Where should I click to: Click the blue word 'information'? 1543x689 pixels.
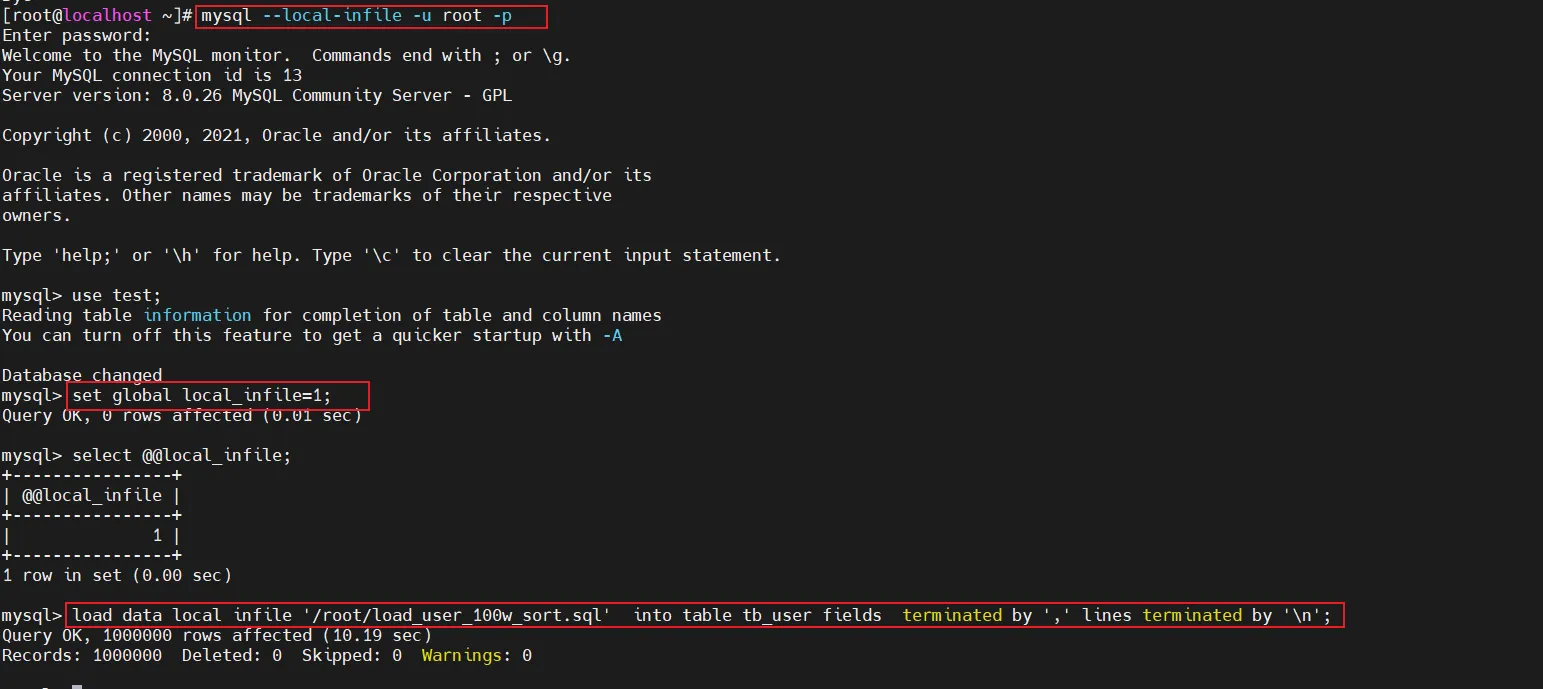pos(197,316)
